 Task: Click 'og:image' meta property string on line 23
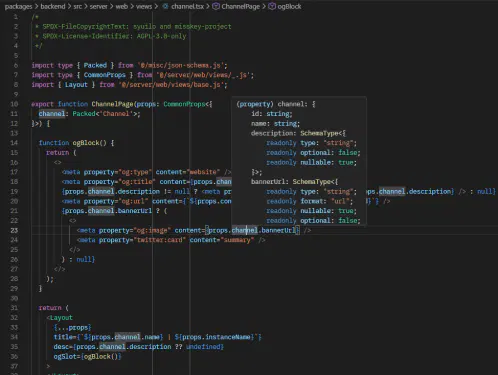(152, 230)
